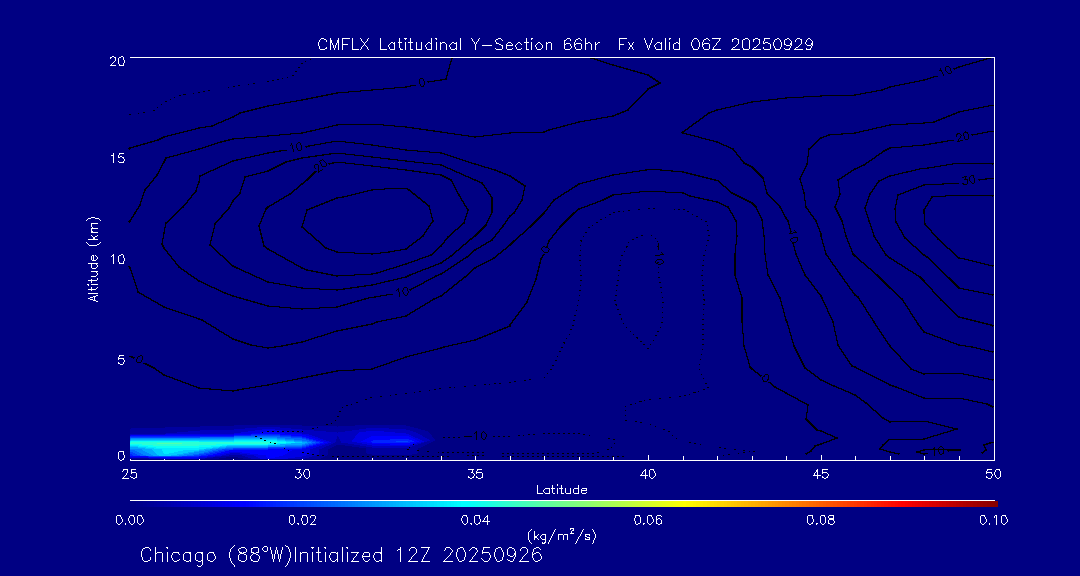Select latitude axis tick label '40'
The image size is (1080, 576).
tap(648, 473)
